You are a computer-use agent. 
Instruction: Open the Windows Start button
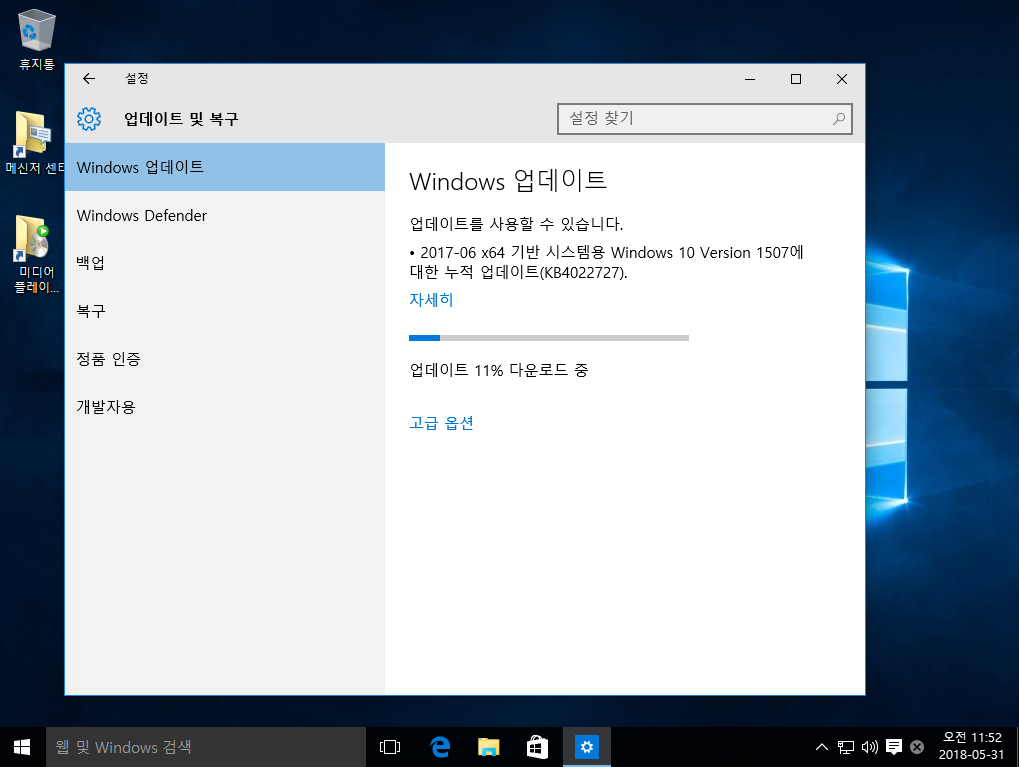click(22, 747)
